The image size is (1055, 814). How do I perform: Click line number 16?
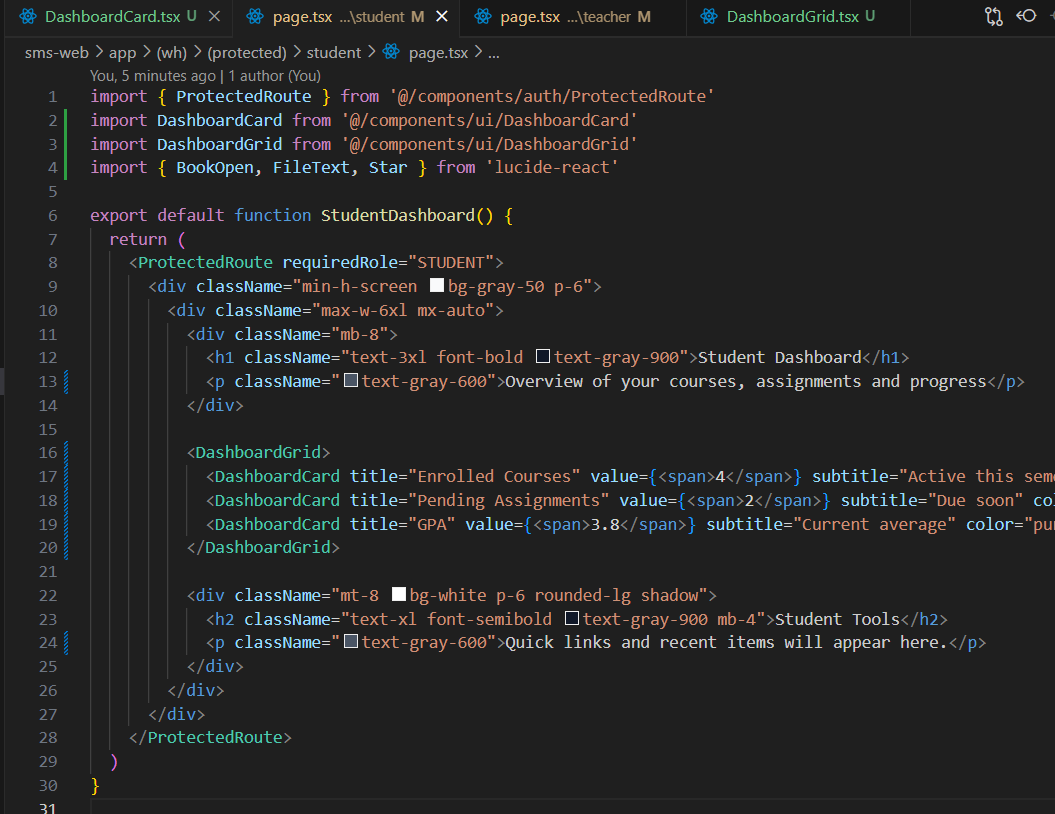coord(48,453)
